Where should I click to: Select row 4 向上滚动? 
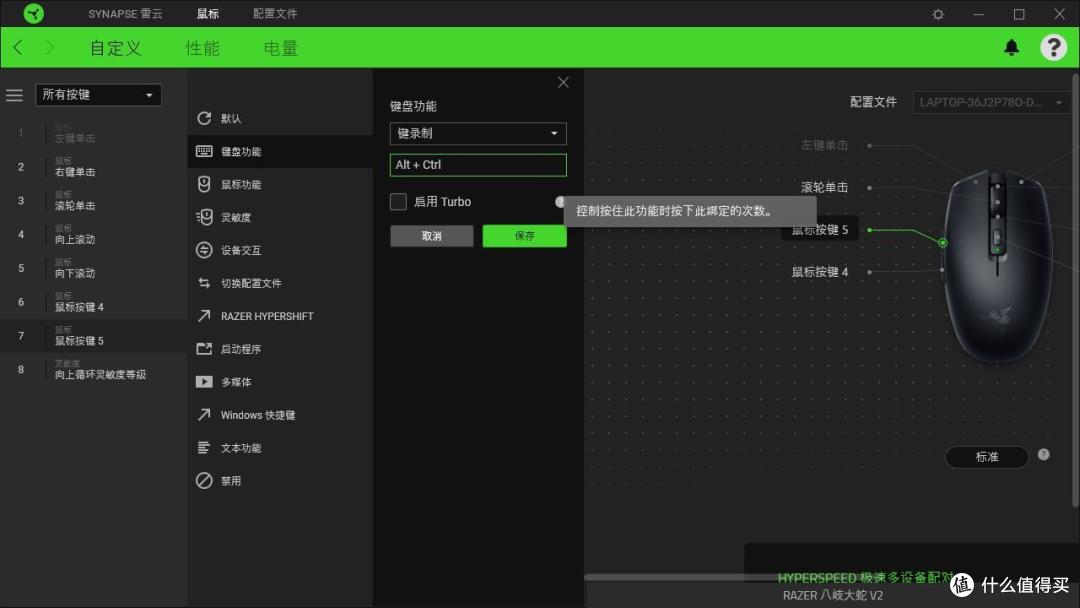(94, 235)
